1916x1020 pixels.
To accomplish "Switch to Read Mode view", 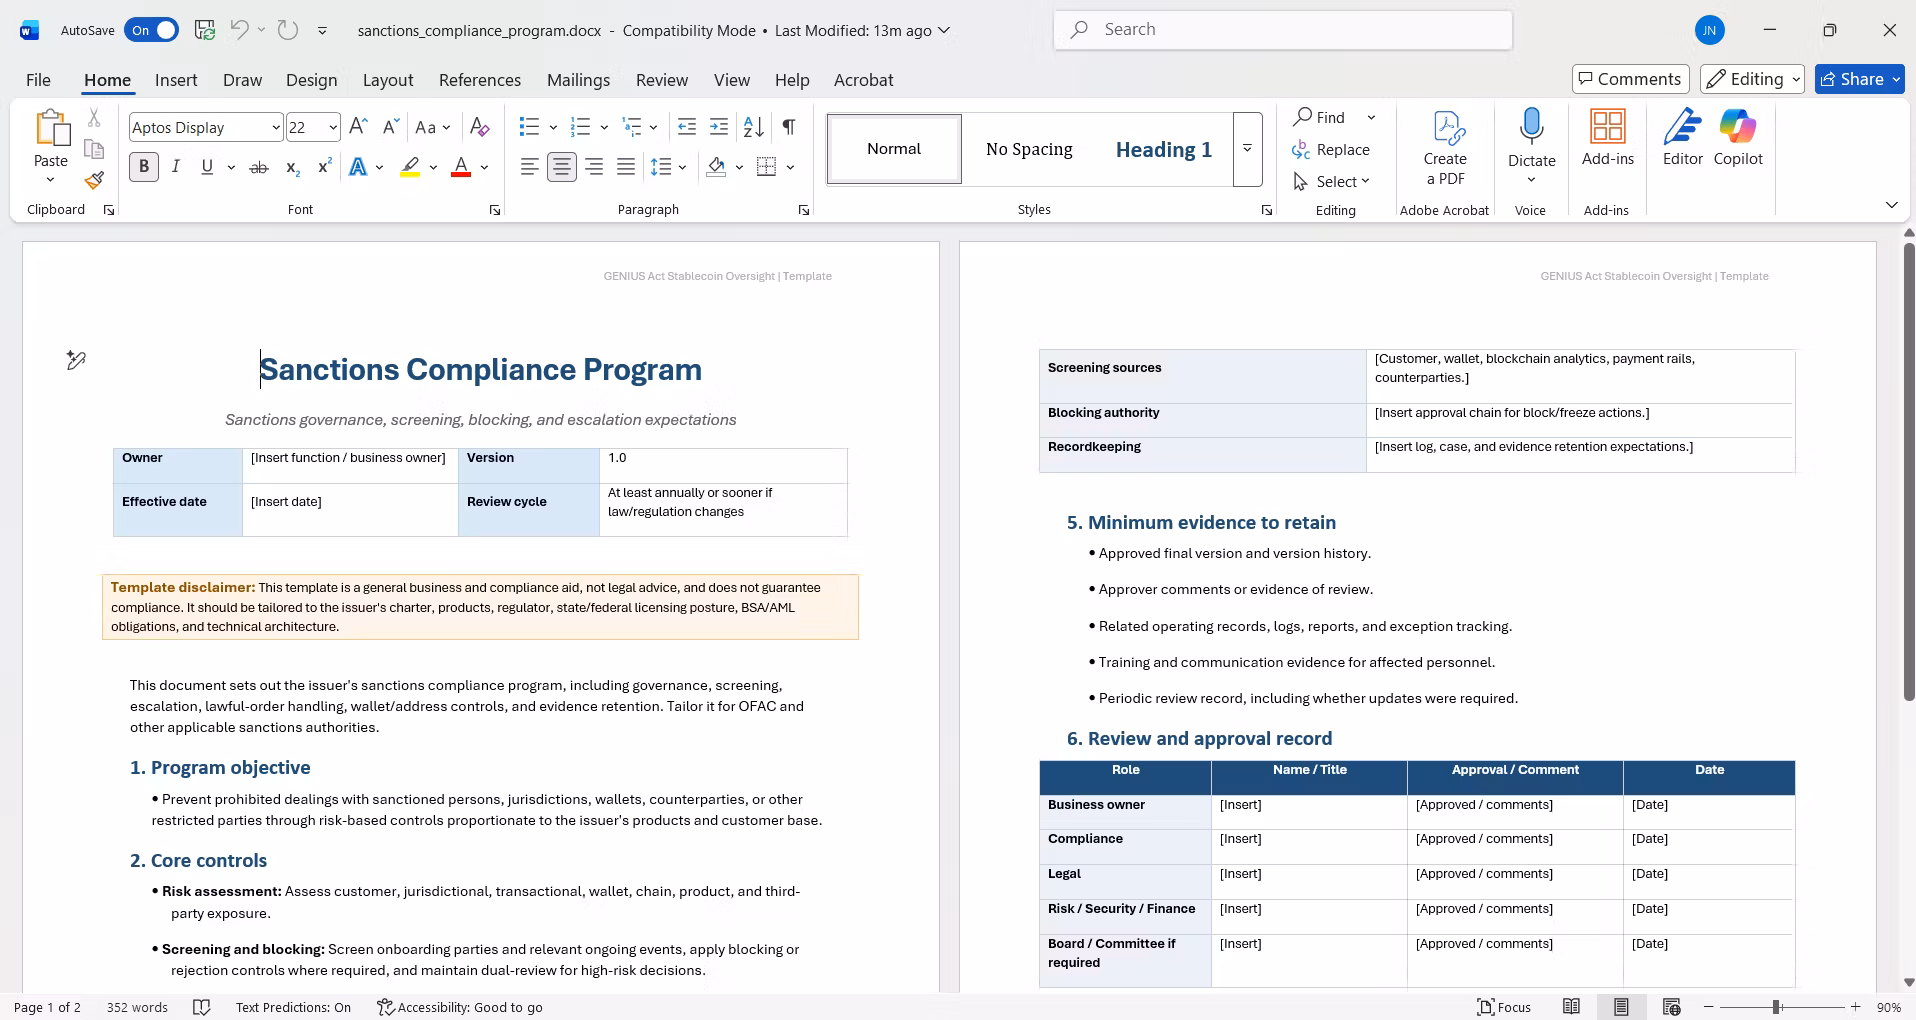I will point(1572,1007).
